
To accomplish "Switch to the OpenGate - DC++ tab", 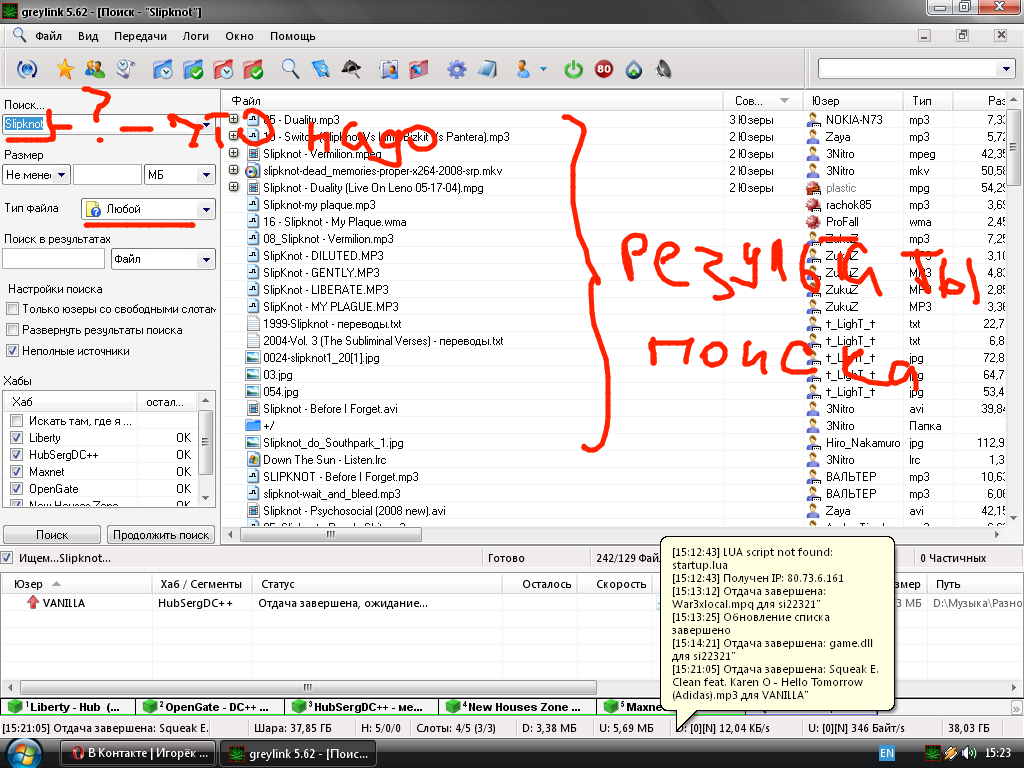I will [x=211, y=707].
